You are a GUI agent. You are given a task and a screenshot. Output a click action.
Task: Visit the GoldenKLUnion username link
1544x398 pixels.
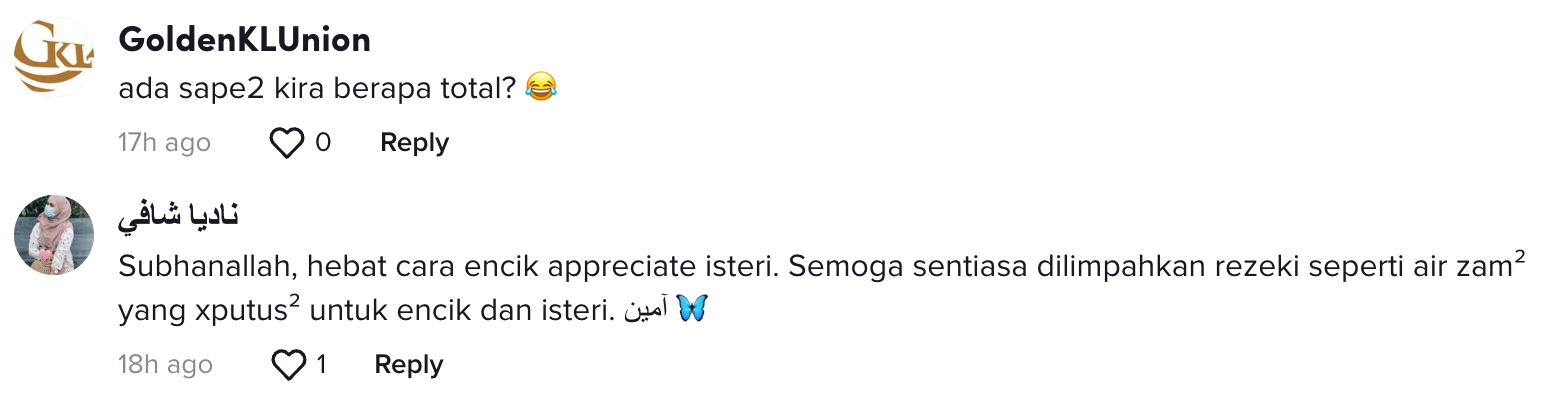click(x=244, y=39)
